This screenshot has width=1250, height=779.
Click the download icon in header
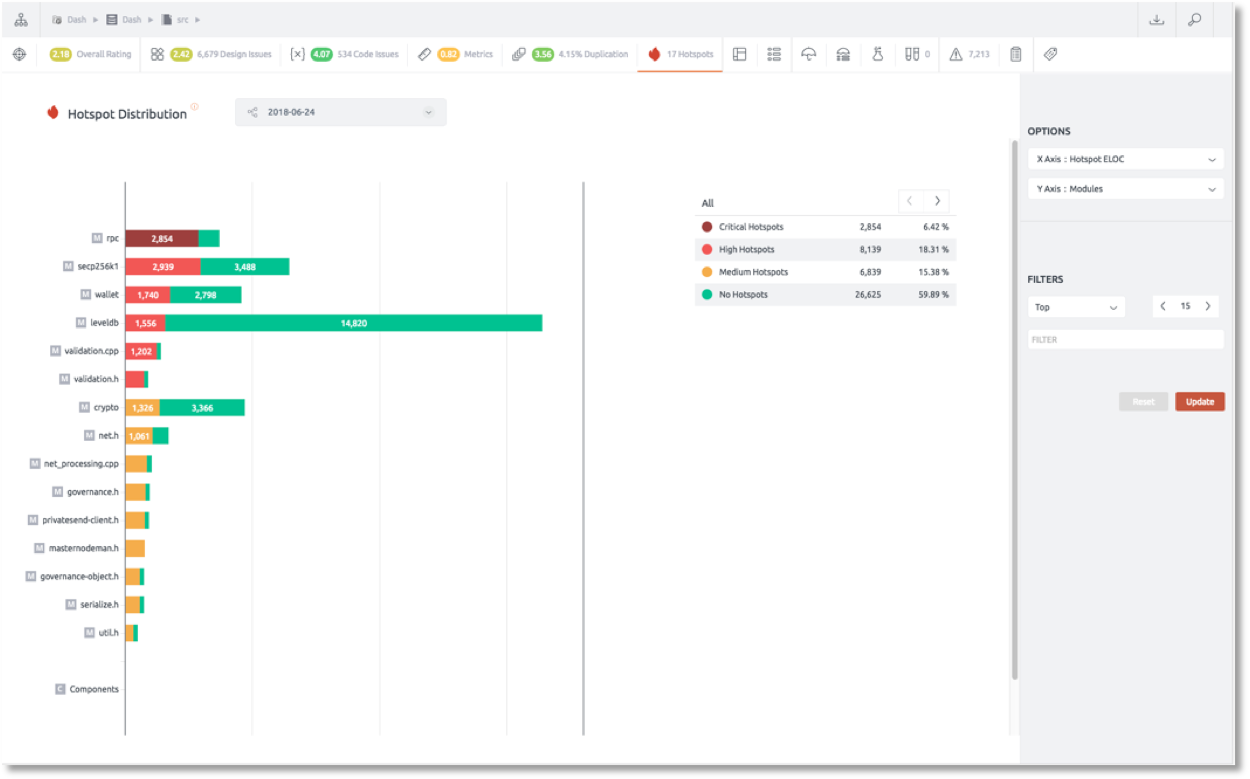(x=1157, y=20)
